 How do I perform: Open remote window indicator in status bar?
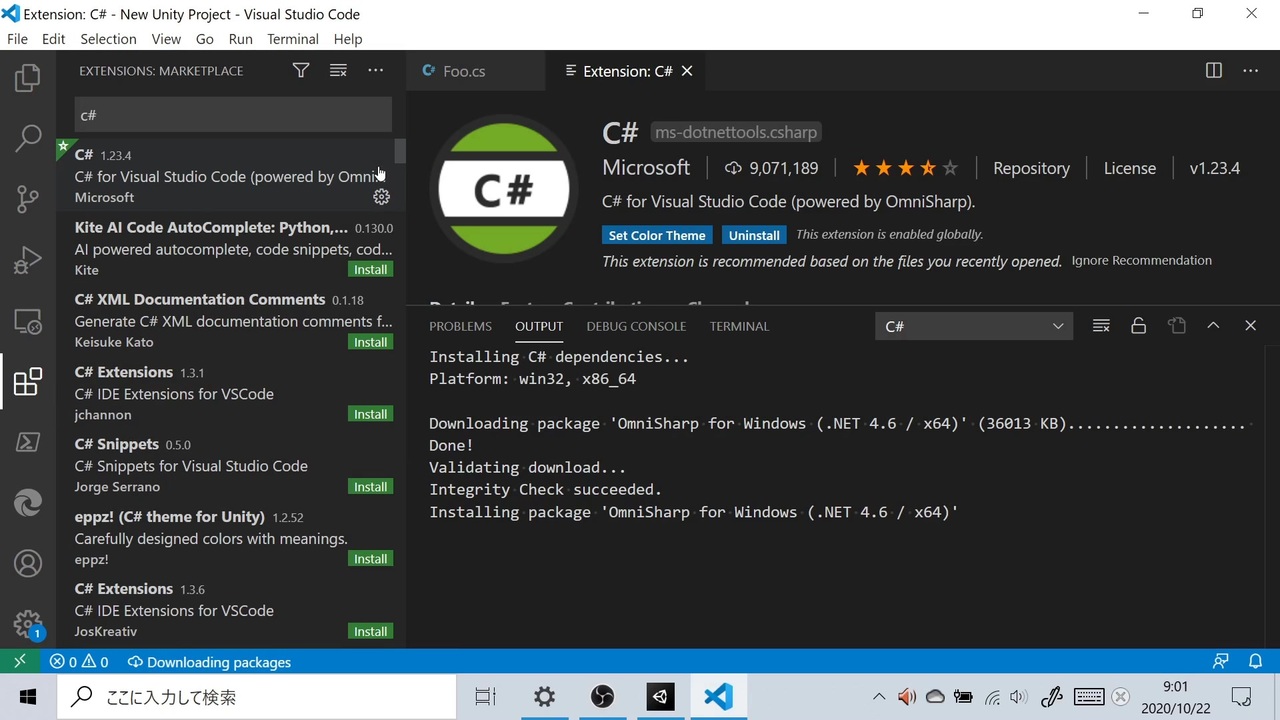point(20,662)
